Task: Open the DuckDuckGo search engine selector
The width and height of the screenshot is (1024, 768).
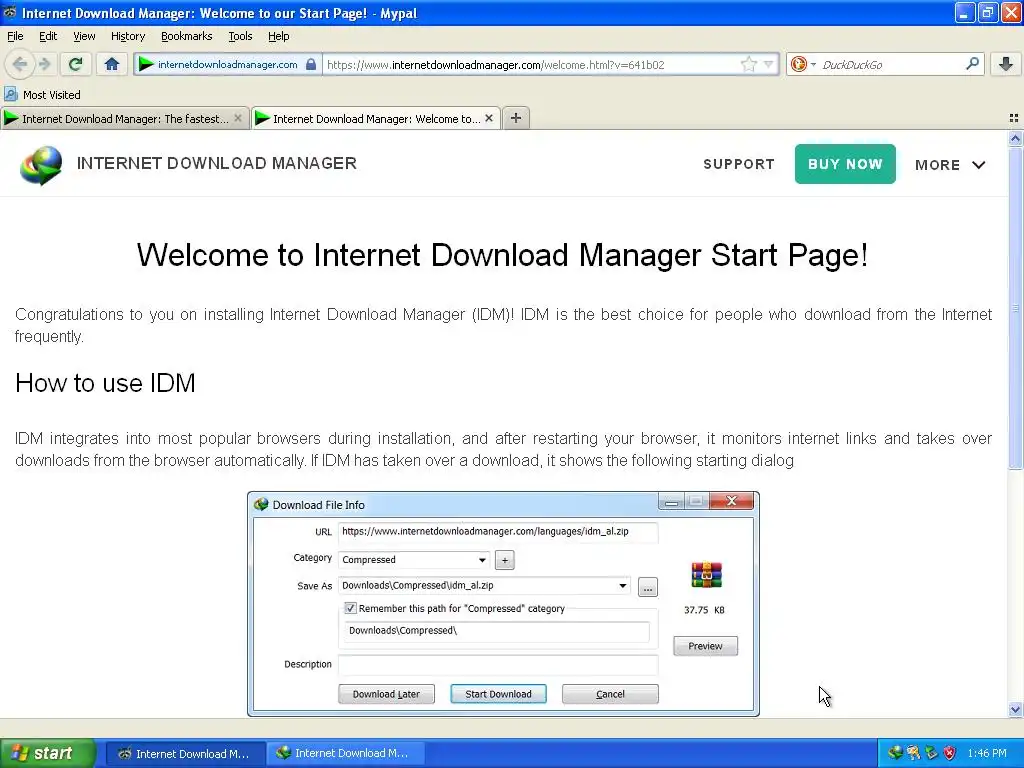Action: tap(802, 64)
